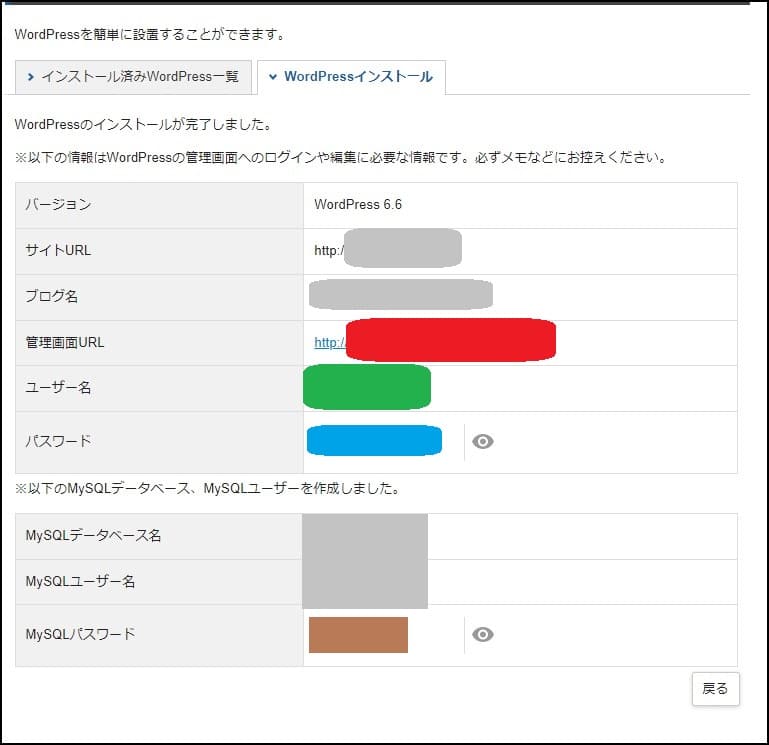Image resolution: width=769 pixels, height=745 pixels.
Task: Click the down chevron on WordPressインストール tab
Action: pyautogui.click(x=273, y=77)
